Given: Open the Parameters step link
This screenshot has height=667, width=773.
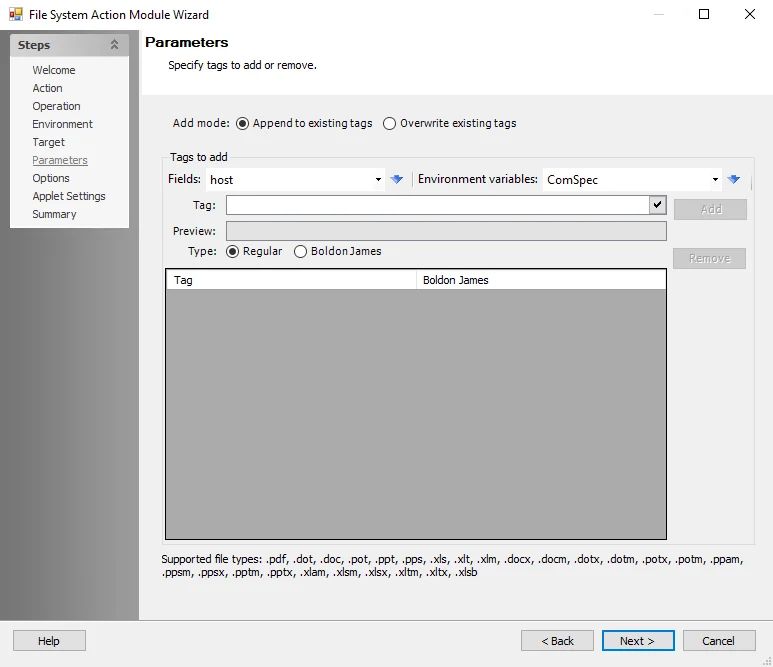Looking at the screenshot, I should (x=60, y=160).
